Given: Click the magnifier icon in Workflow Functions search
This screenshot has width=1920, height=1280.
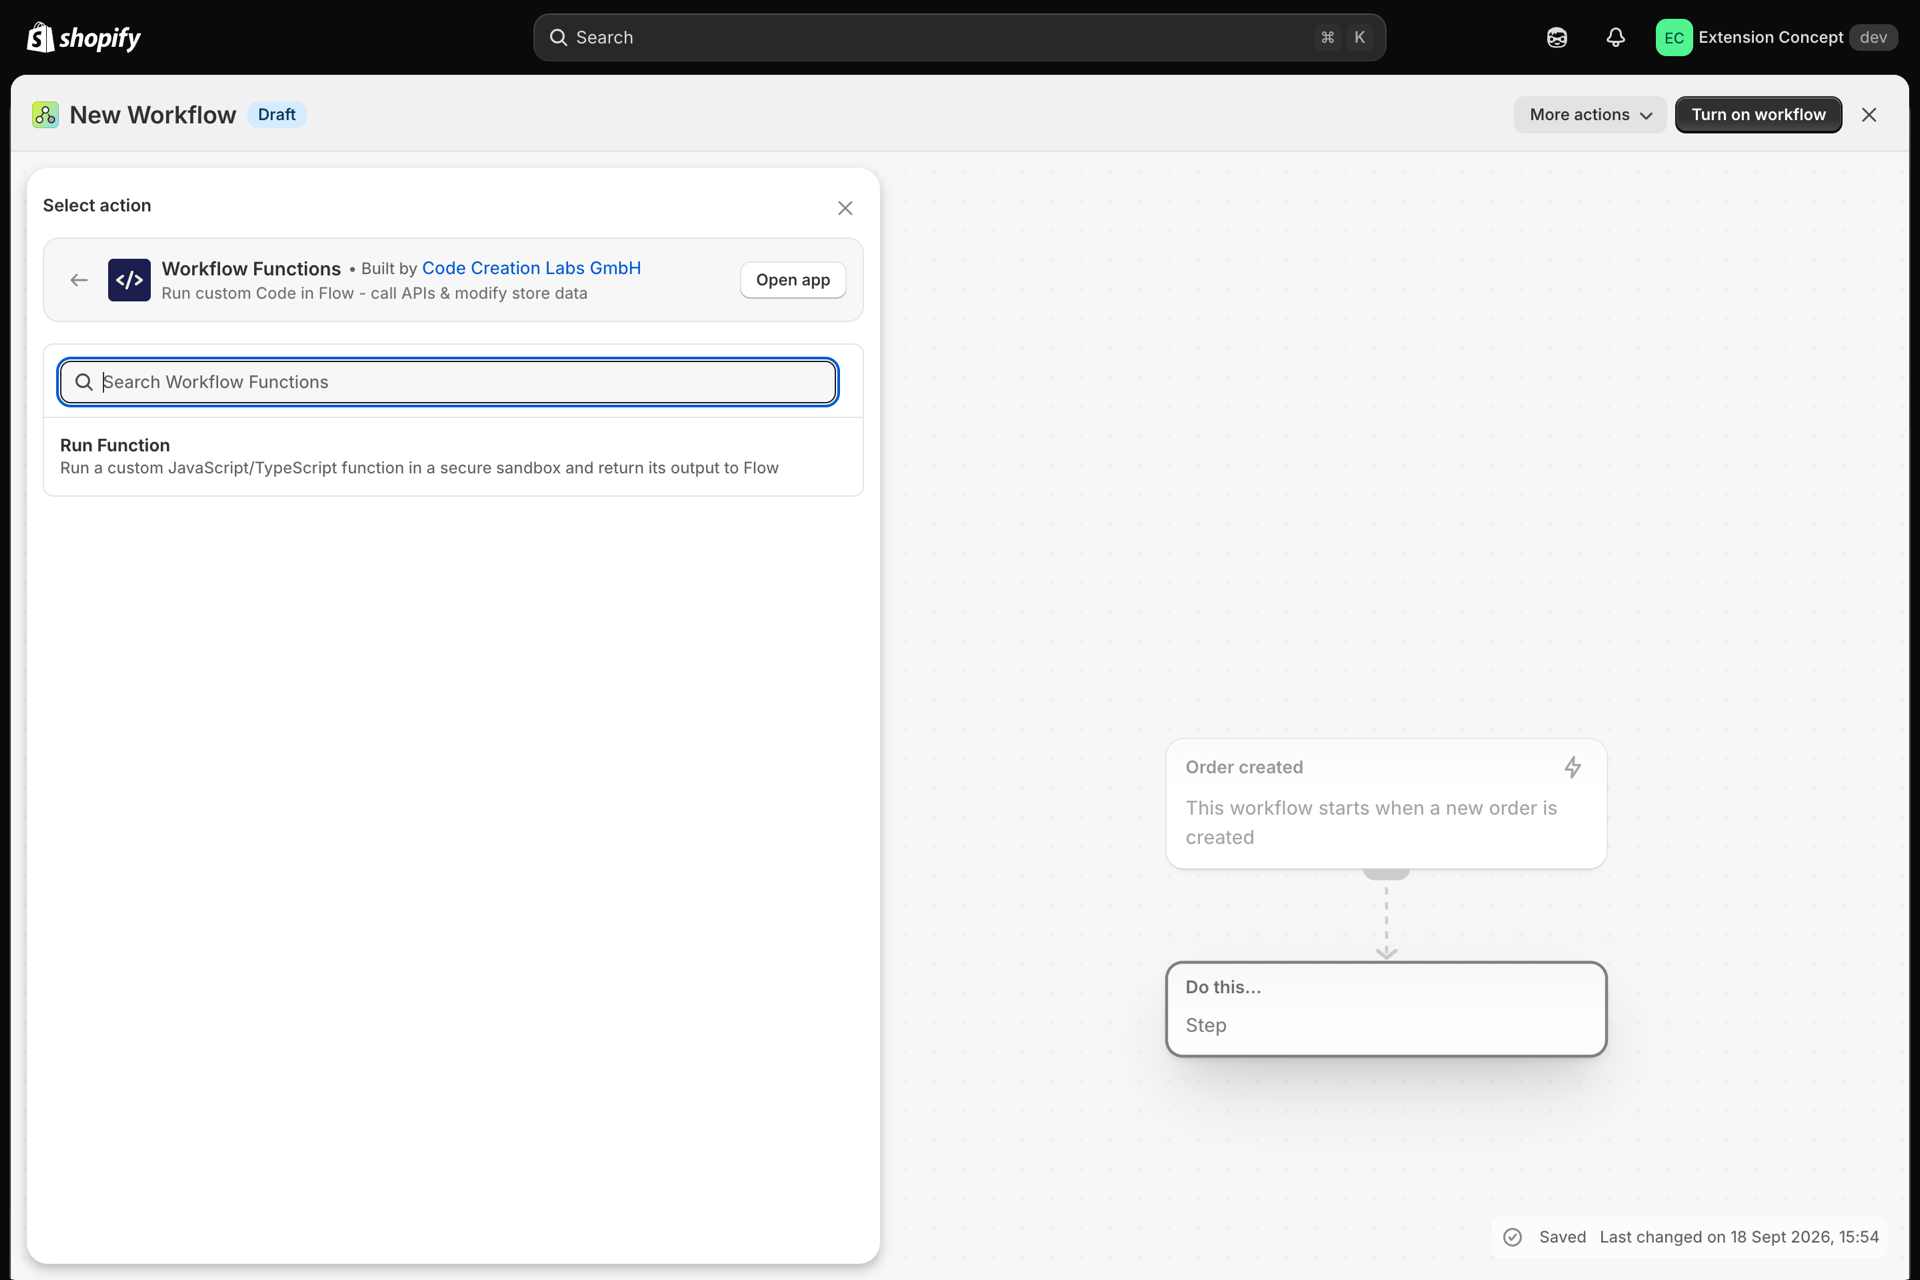Looking at the screenshot, I should point(84,382).
